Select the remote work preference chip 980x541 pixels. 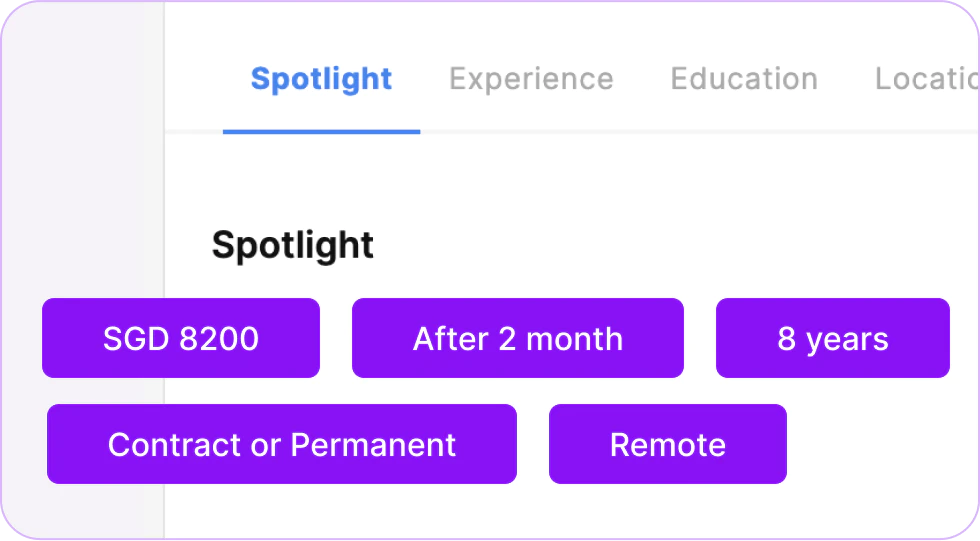click(668, 444)
